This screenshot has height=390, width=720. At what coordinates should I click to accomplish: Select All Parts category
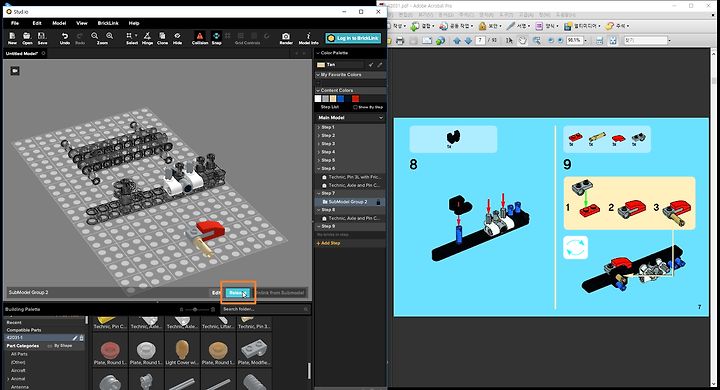tap(19, 354)
